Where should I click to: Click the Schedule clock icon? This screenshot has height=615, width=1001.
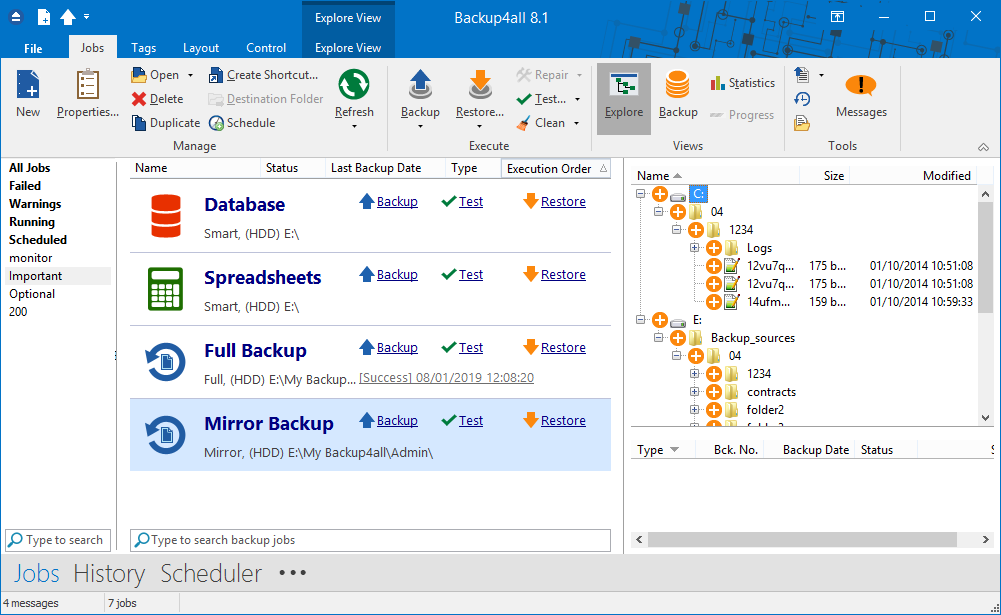pyautogui.click(x=217, y=123)
